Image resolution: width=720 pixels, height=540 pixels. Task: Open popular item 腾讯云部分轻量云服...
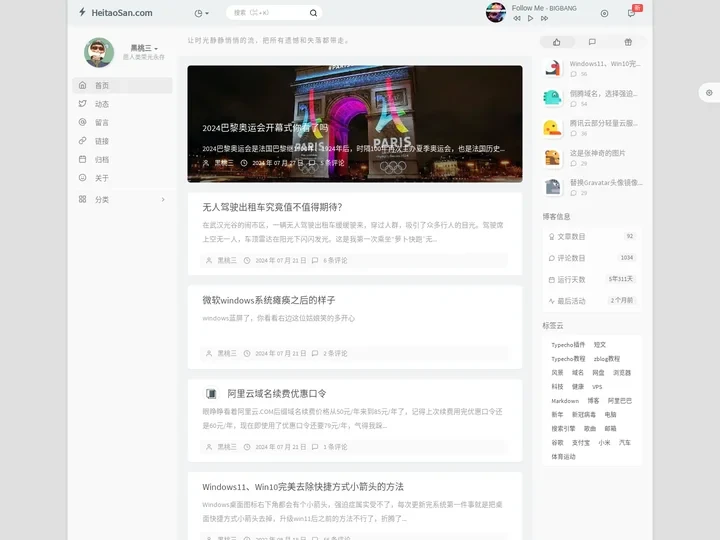(x=603, y=123)
